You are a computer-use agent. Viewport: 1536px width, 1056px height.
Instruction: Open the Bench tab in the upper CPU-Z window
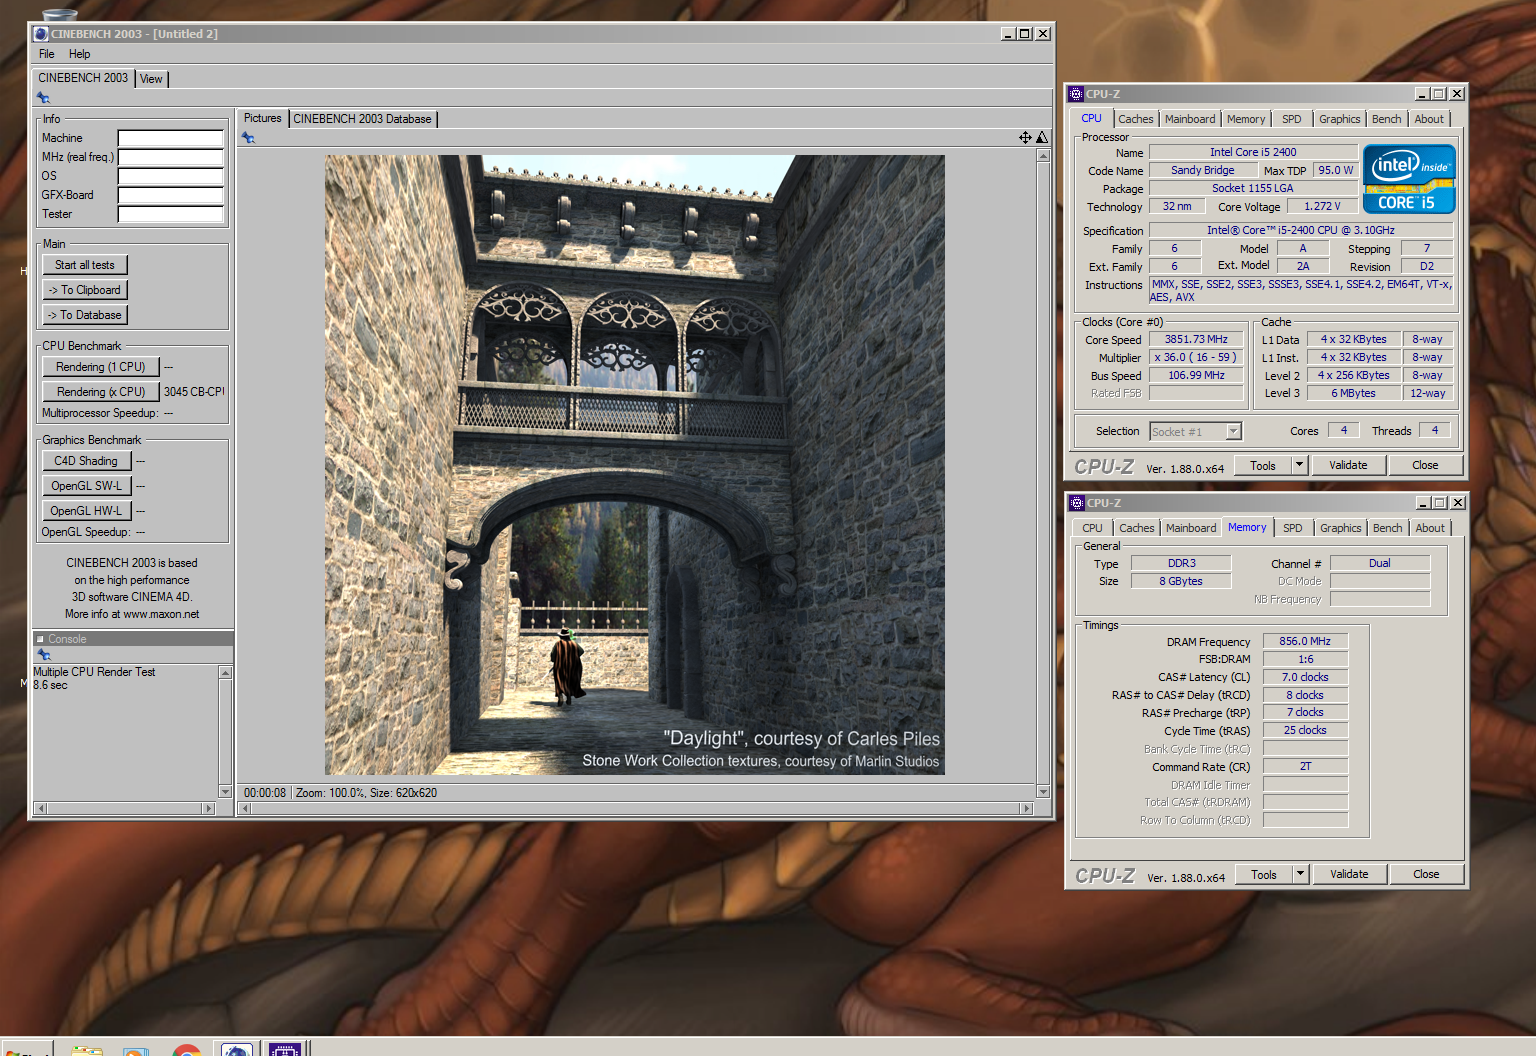coord(1387,119)
